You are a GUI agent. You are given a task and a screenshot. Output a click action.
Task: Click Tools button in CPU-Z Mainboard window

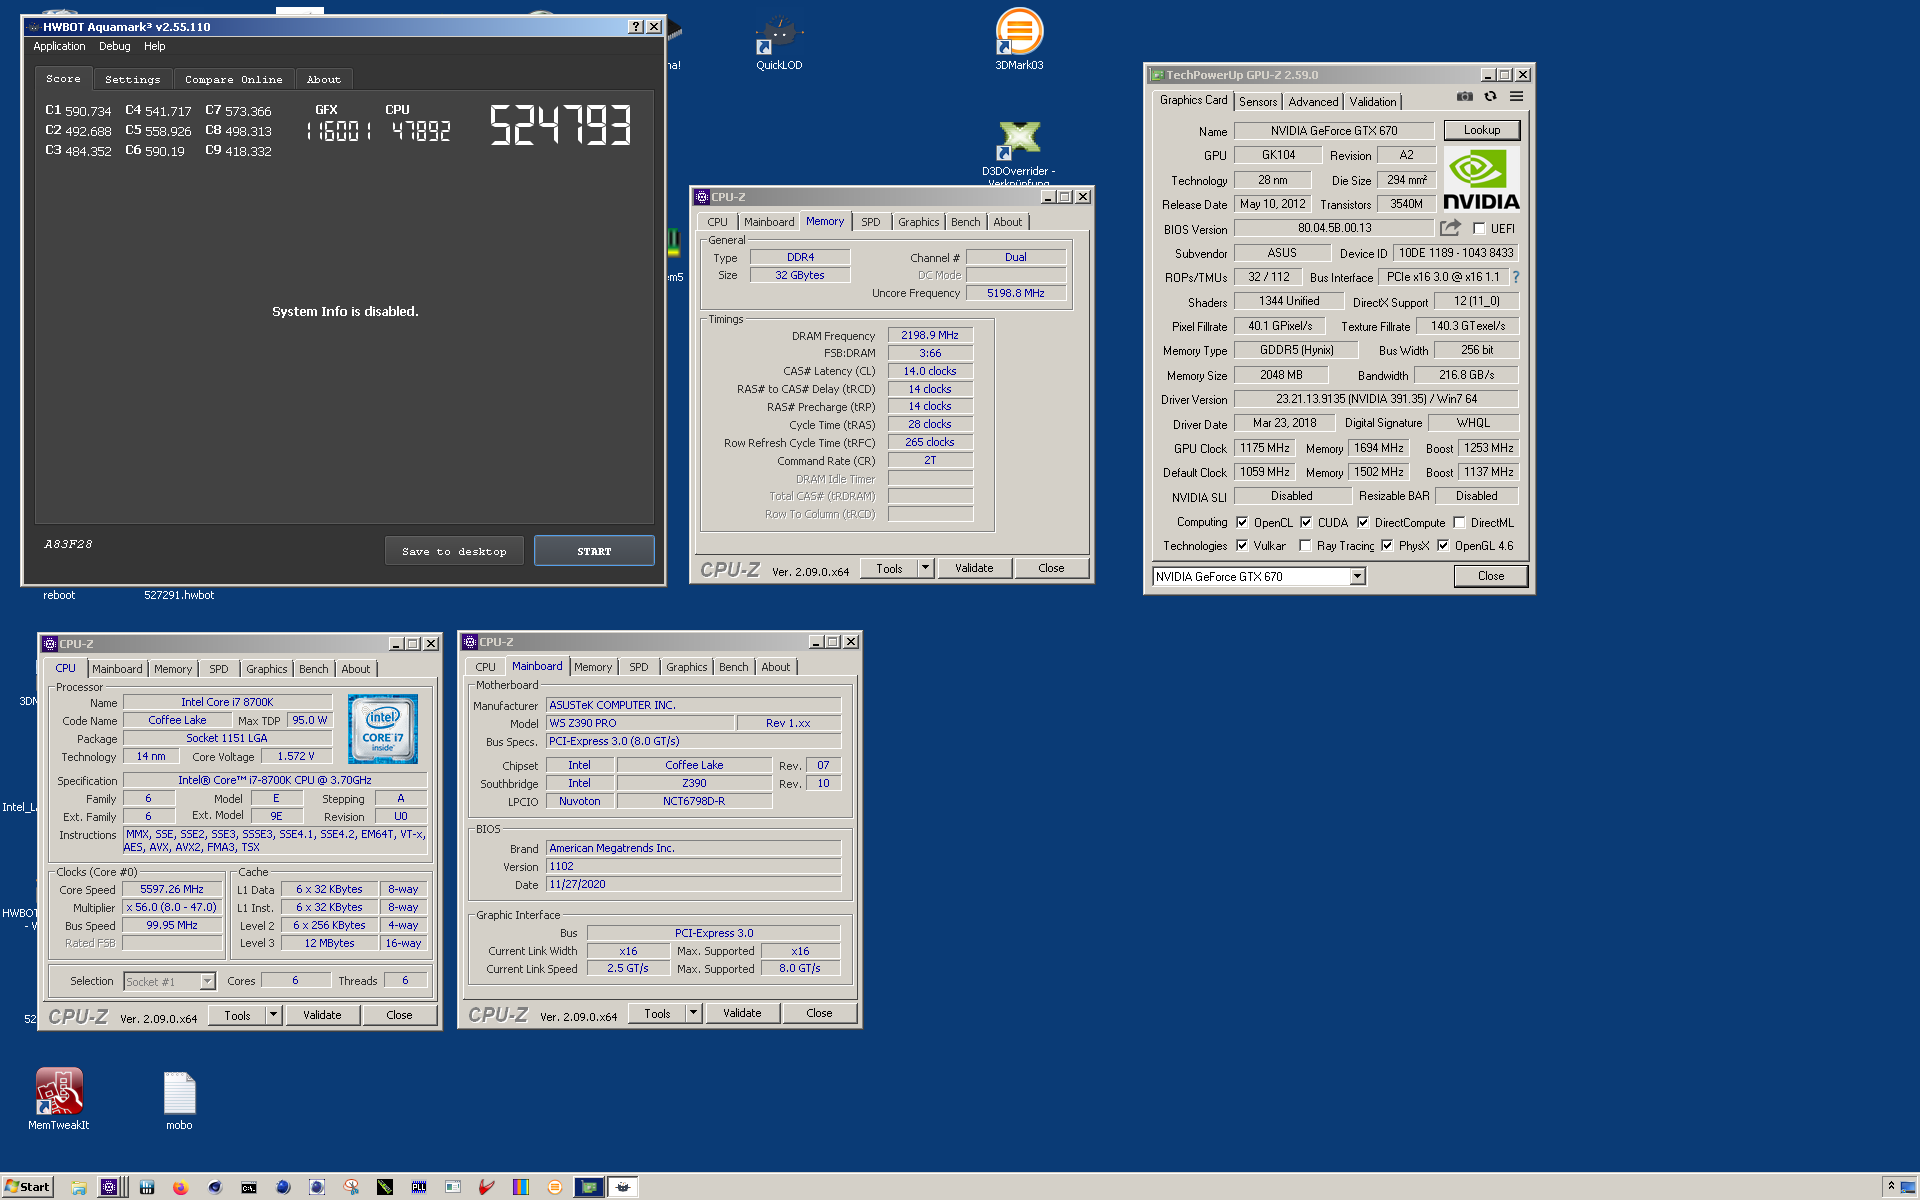click(657, 1013)
